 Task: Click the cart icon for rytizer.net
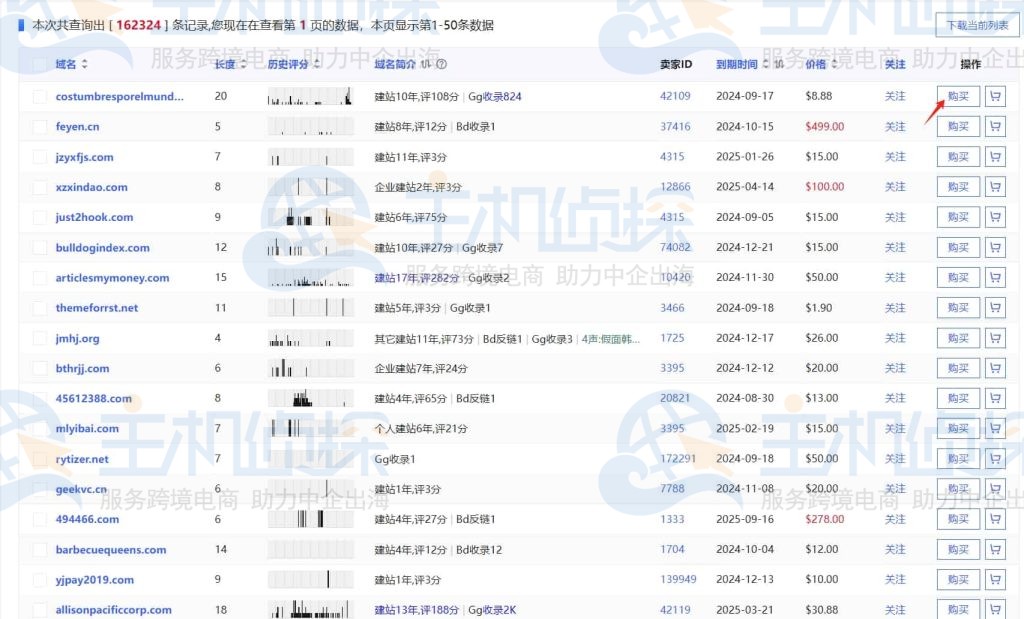[995, 458]
